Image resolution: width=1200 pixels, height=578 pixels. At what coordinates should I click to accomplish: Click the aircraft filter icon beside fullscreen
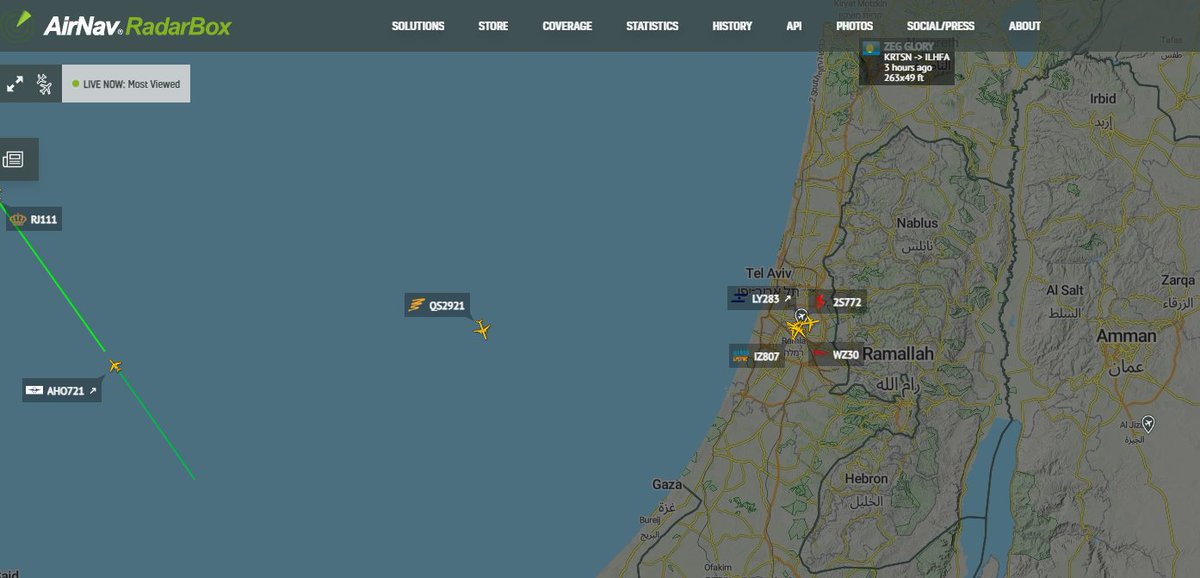[44, 84]
